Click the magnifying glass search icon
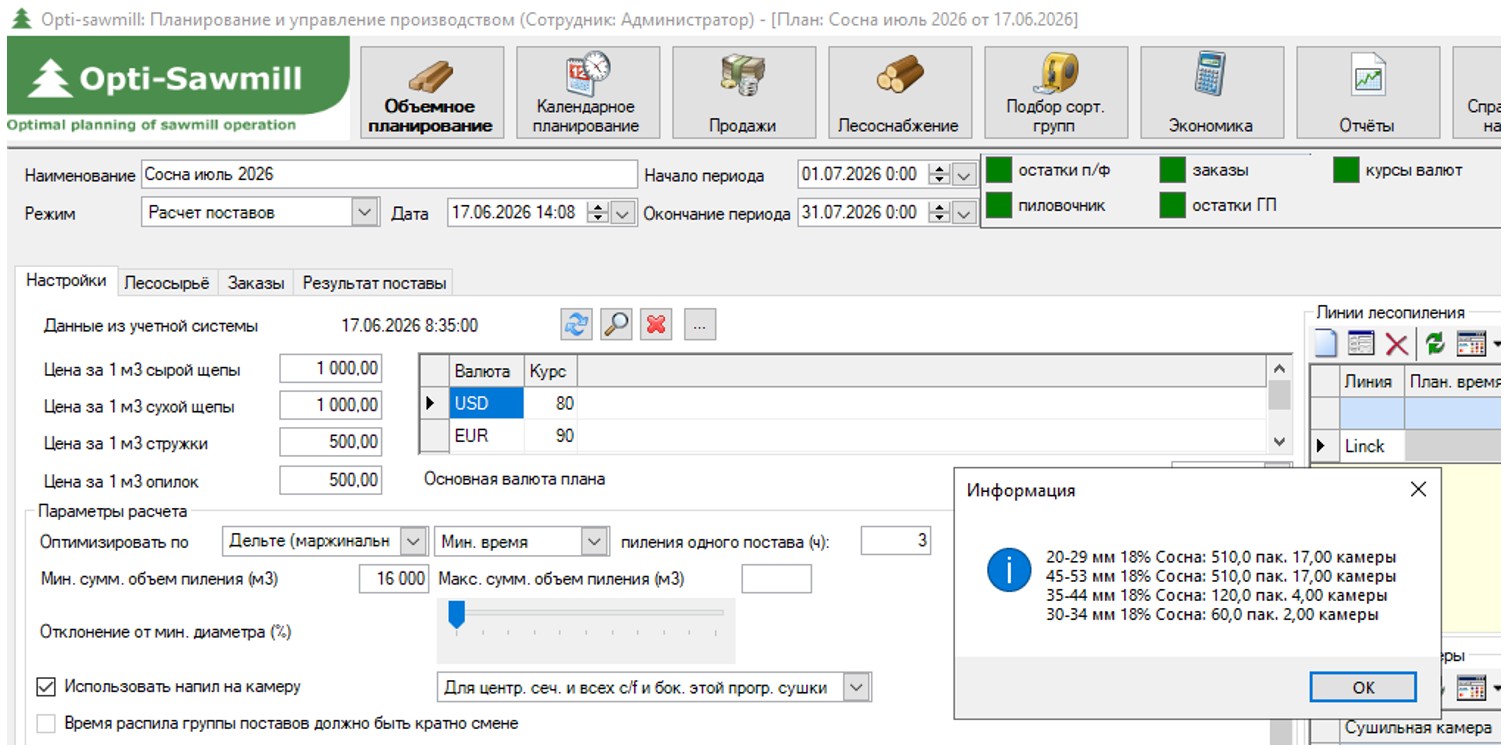The image size is (1507, 748). point(616,325)
